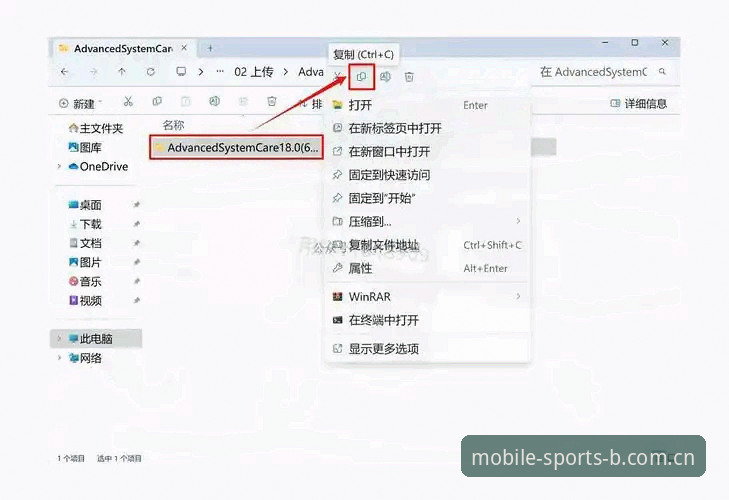
Task: Open OneDrive in the sidebar
Action: [99, 167]
